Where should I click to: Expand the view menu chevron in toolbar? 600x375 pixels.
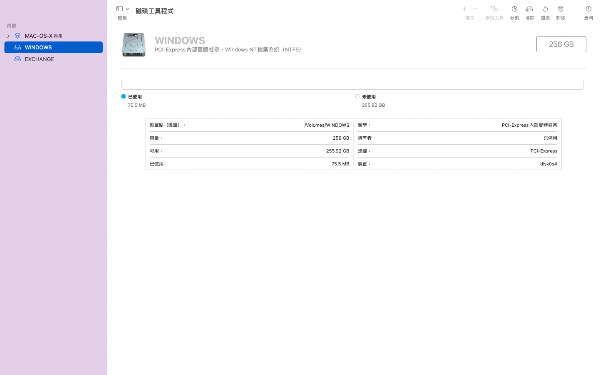tap(127, 9)
